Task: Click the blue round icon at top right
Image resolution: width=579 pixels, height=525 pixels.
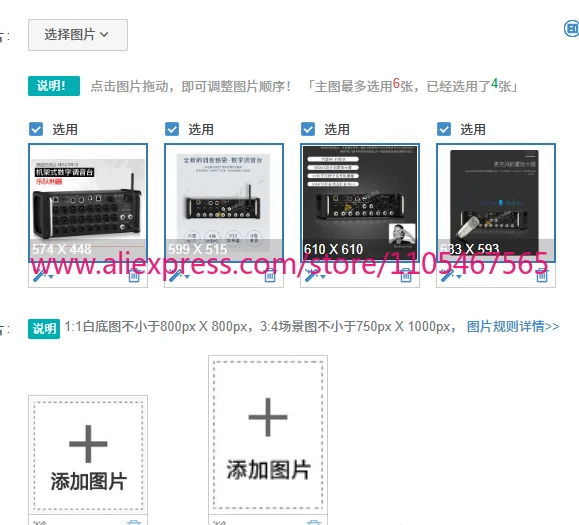Action: [x=572, y=29]
